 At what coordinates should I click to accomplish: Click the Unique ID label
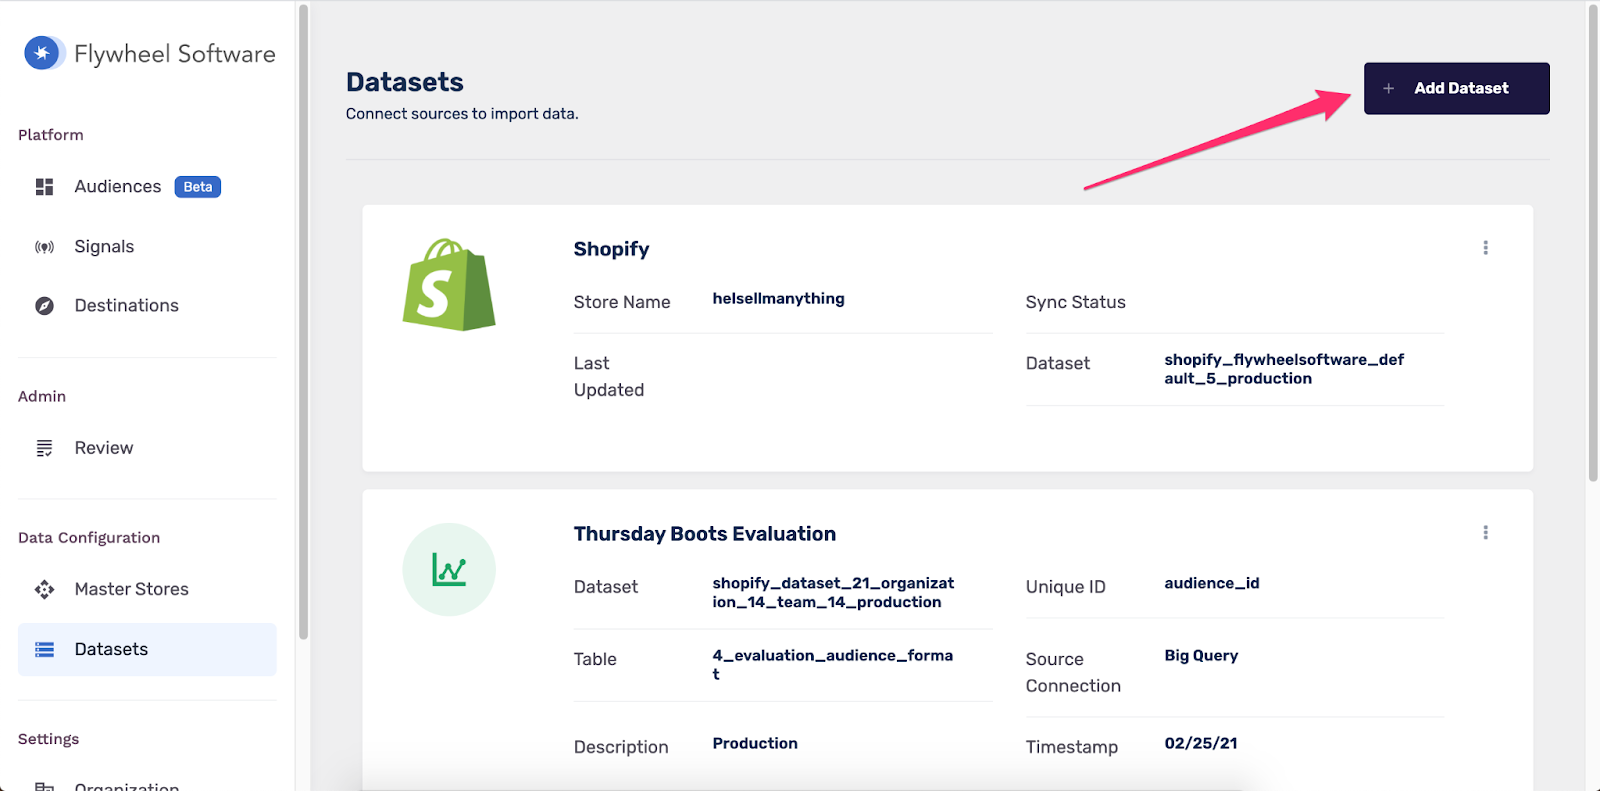coord(1065,587)
